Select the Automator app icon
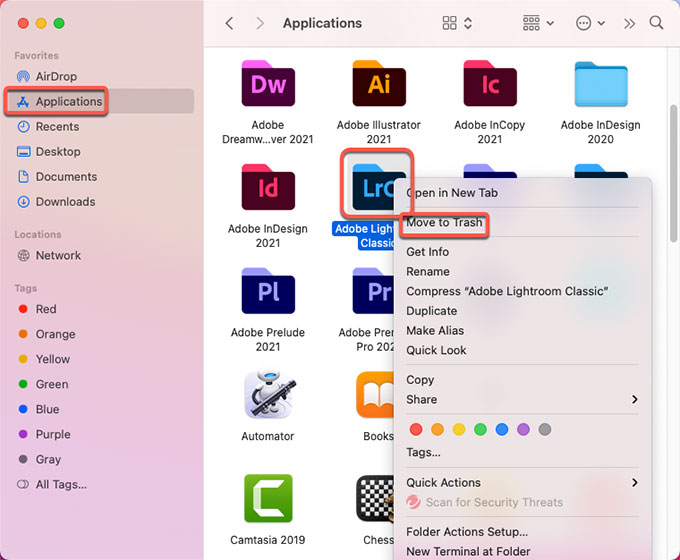The height and width of the screenshot is (560, 680). tap(268, 394)
